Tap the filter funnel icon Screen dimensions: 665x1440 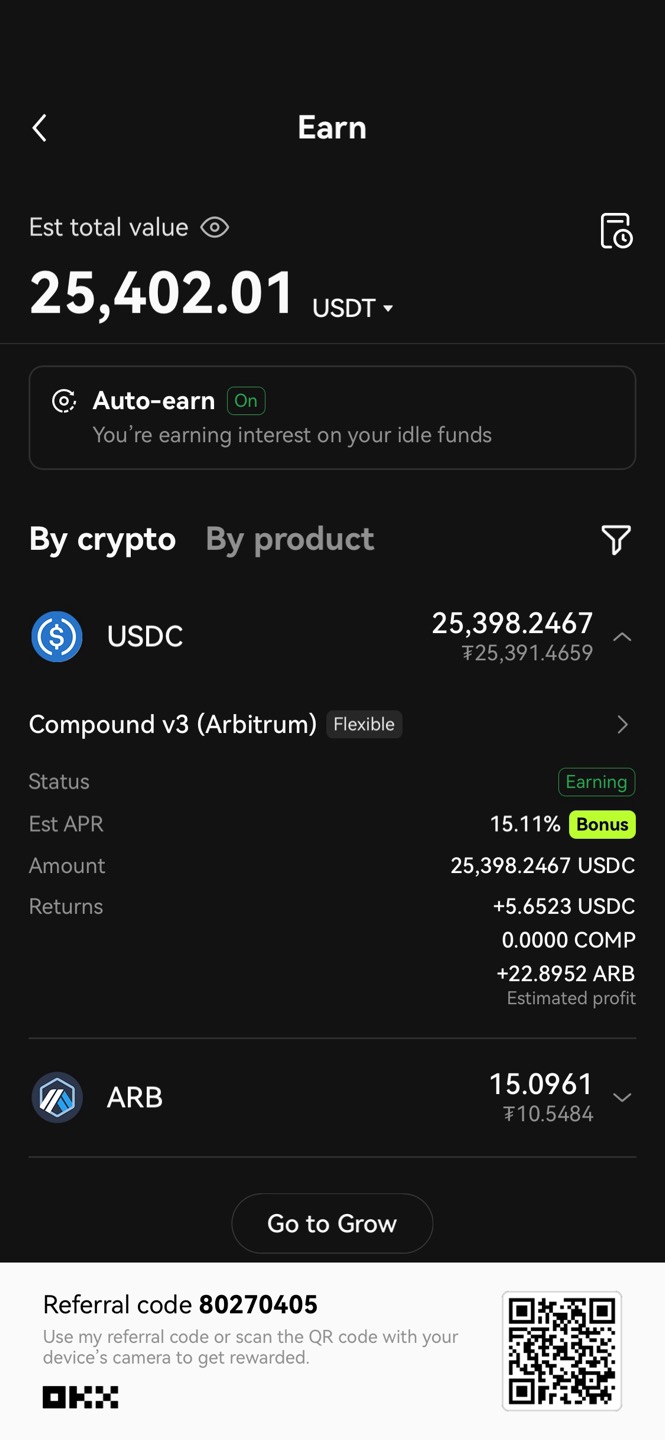[616, 540]
